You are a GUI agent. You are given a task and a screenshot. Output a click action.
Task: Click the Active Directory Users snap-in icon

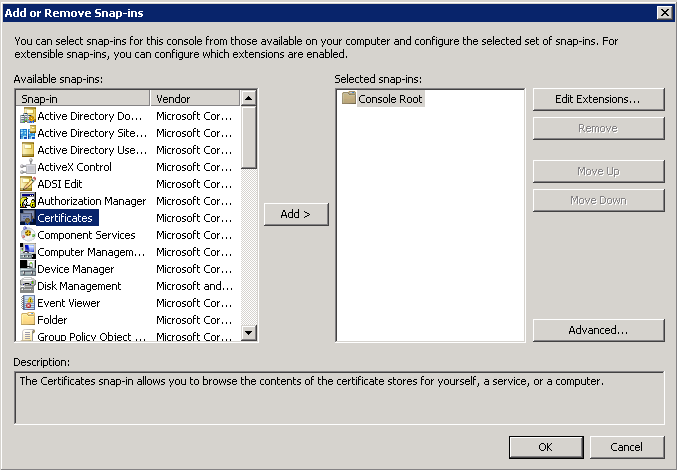[x=28, y=150]
